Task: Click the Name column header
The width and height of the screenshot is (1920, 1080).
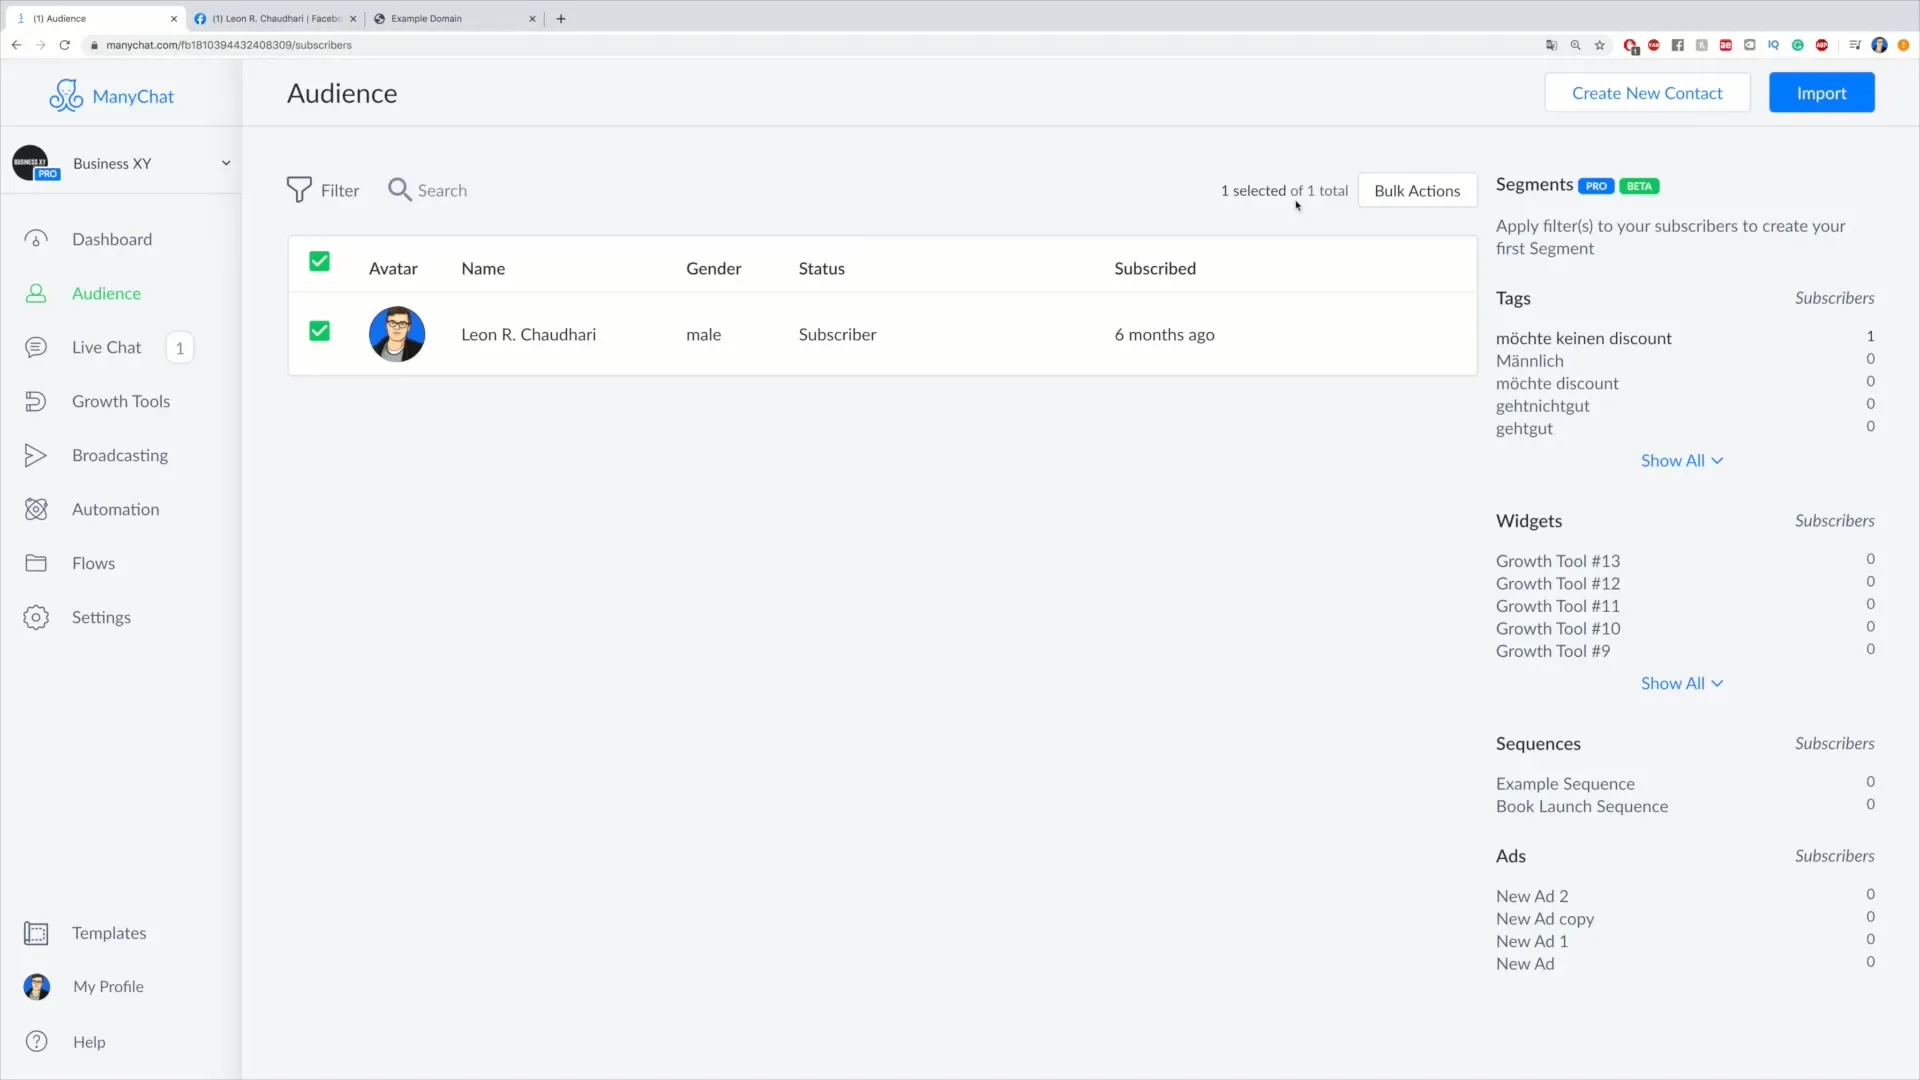Action: click(483, 268)
